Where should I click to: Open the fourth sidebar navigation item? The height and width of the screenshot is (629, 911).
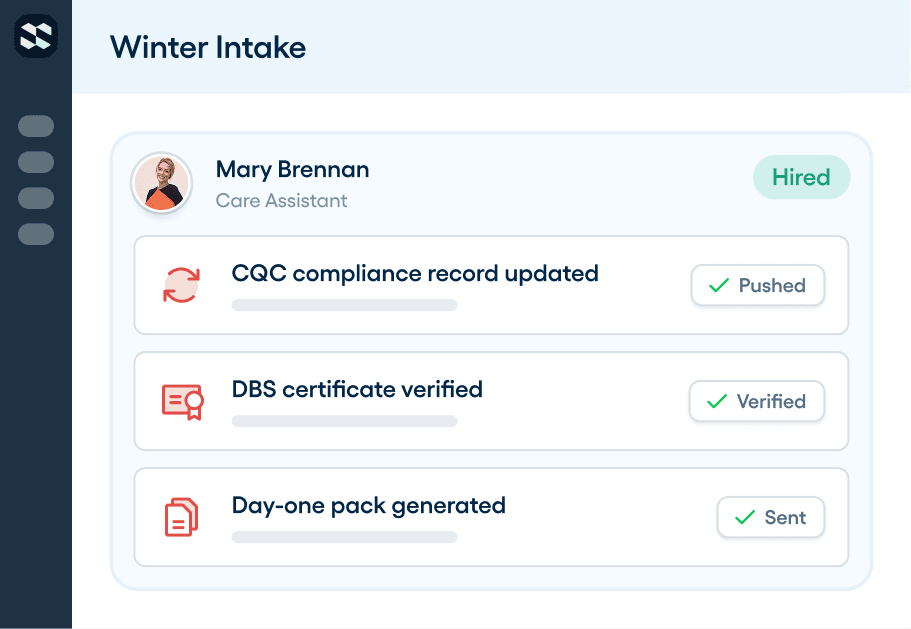[x=36, y=234]
